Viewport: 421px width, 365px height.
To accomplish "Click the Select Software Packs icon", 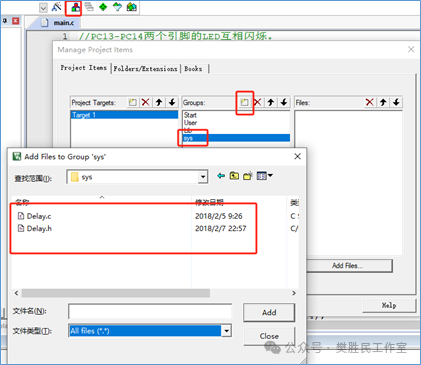I will 117,7.
